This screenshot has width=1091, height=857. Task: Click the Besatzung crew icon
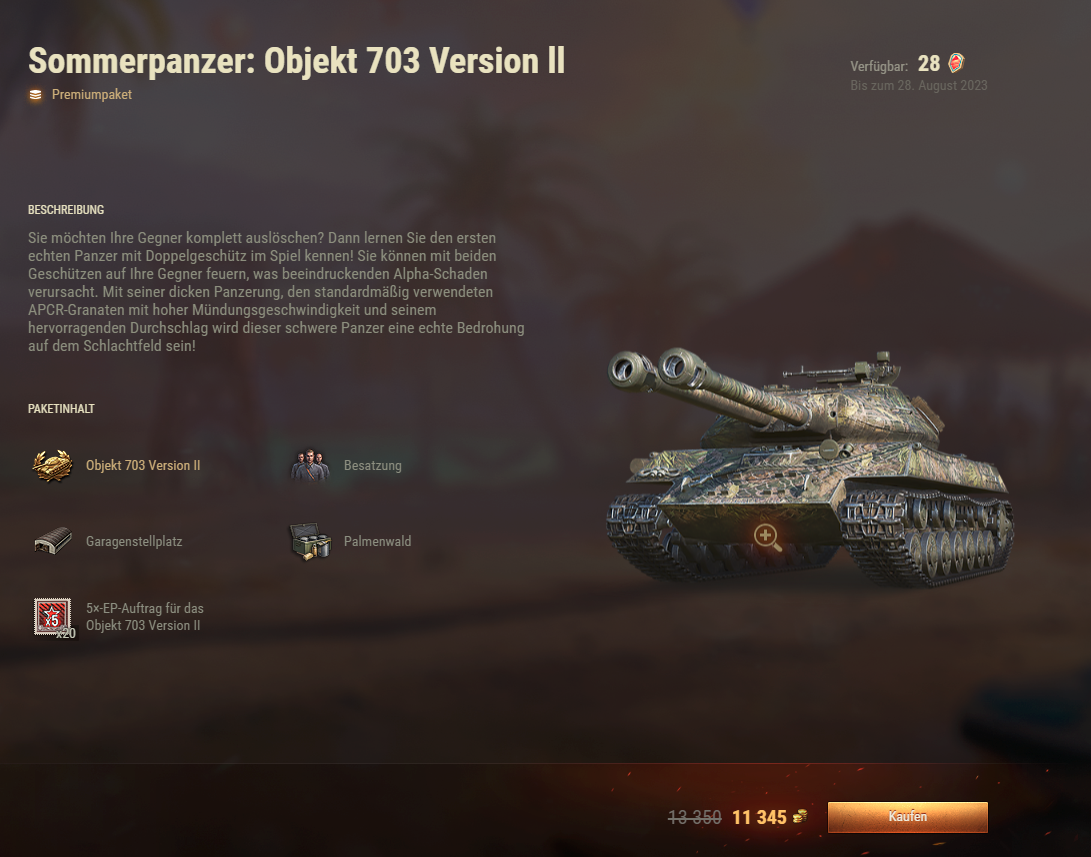(x=310, y=465)
